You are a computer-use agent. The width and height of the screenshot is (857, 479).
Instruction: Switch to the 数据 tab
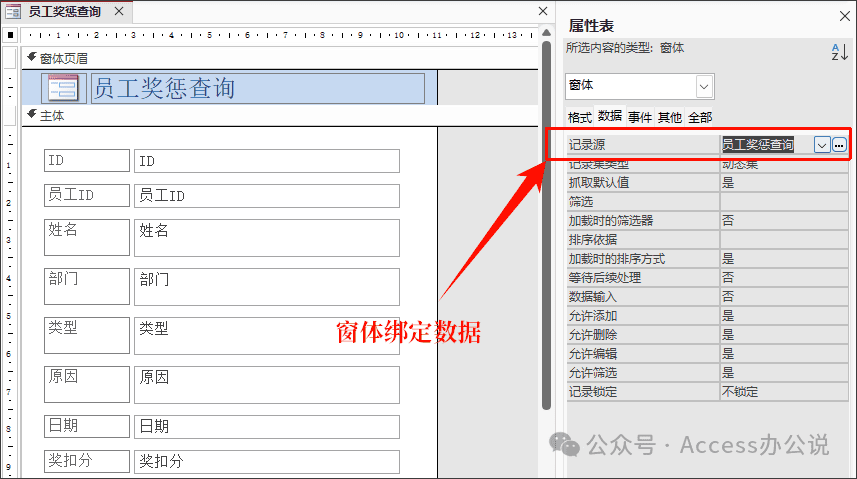pyautogui.click(x=609, y=116)
